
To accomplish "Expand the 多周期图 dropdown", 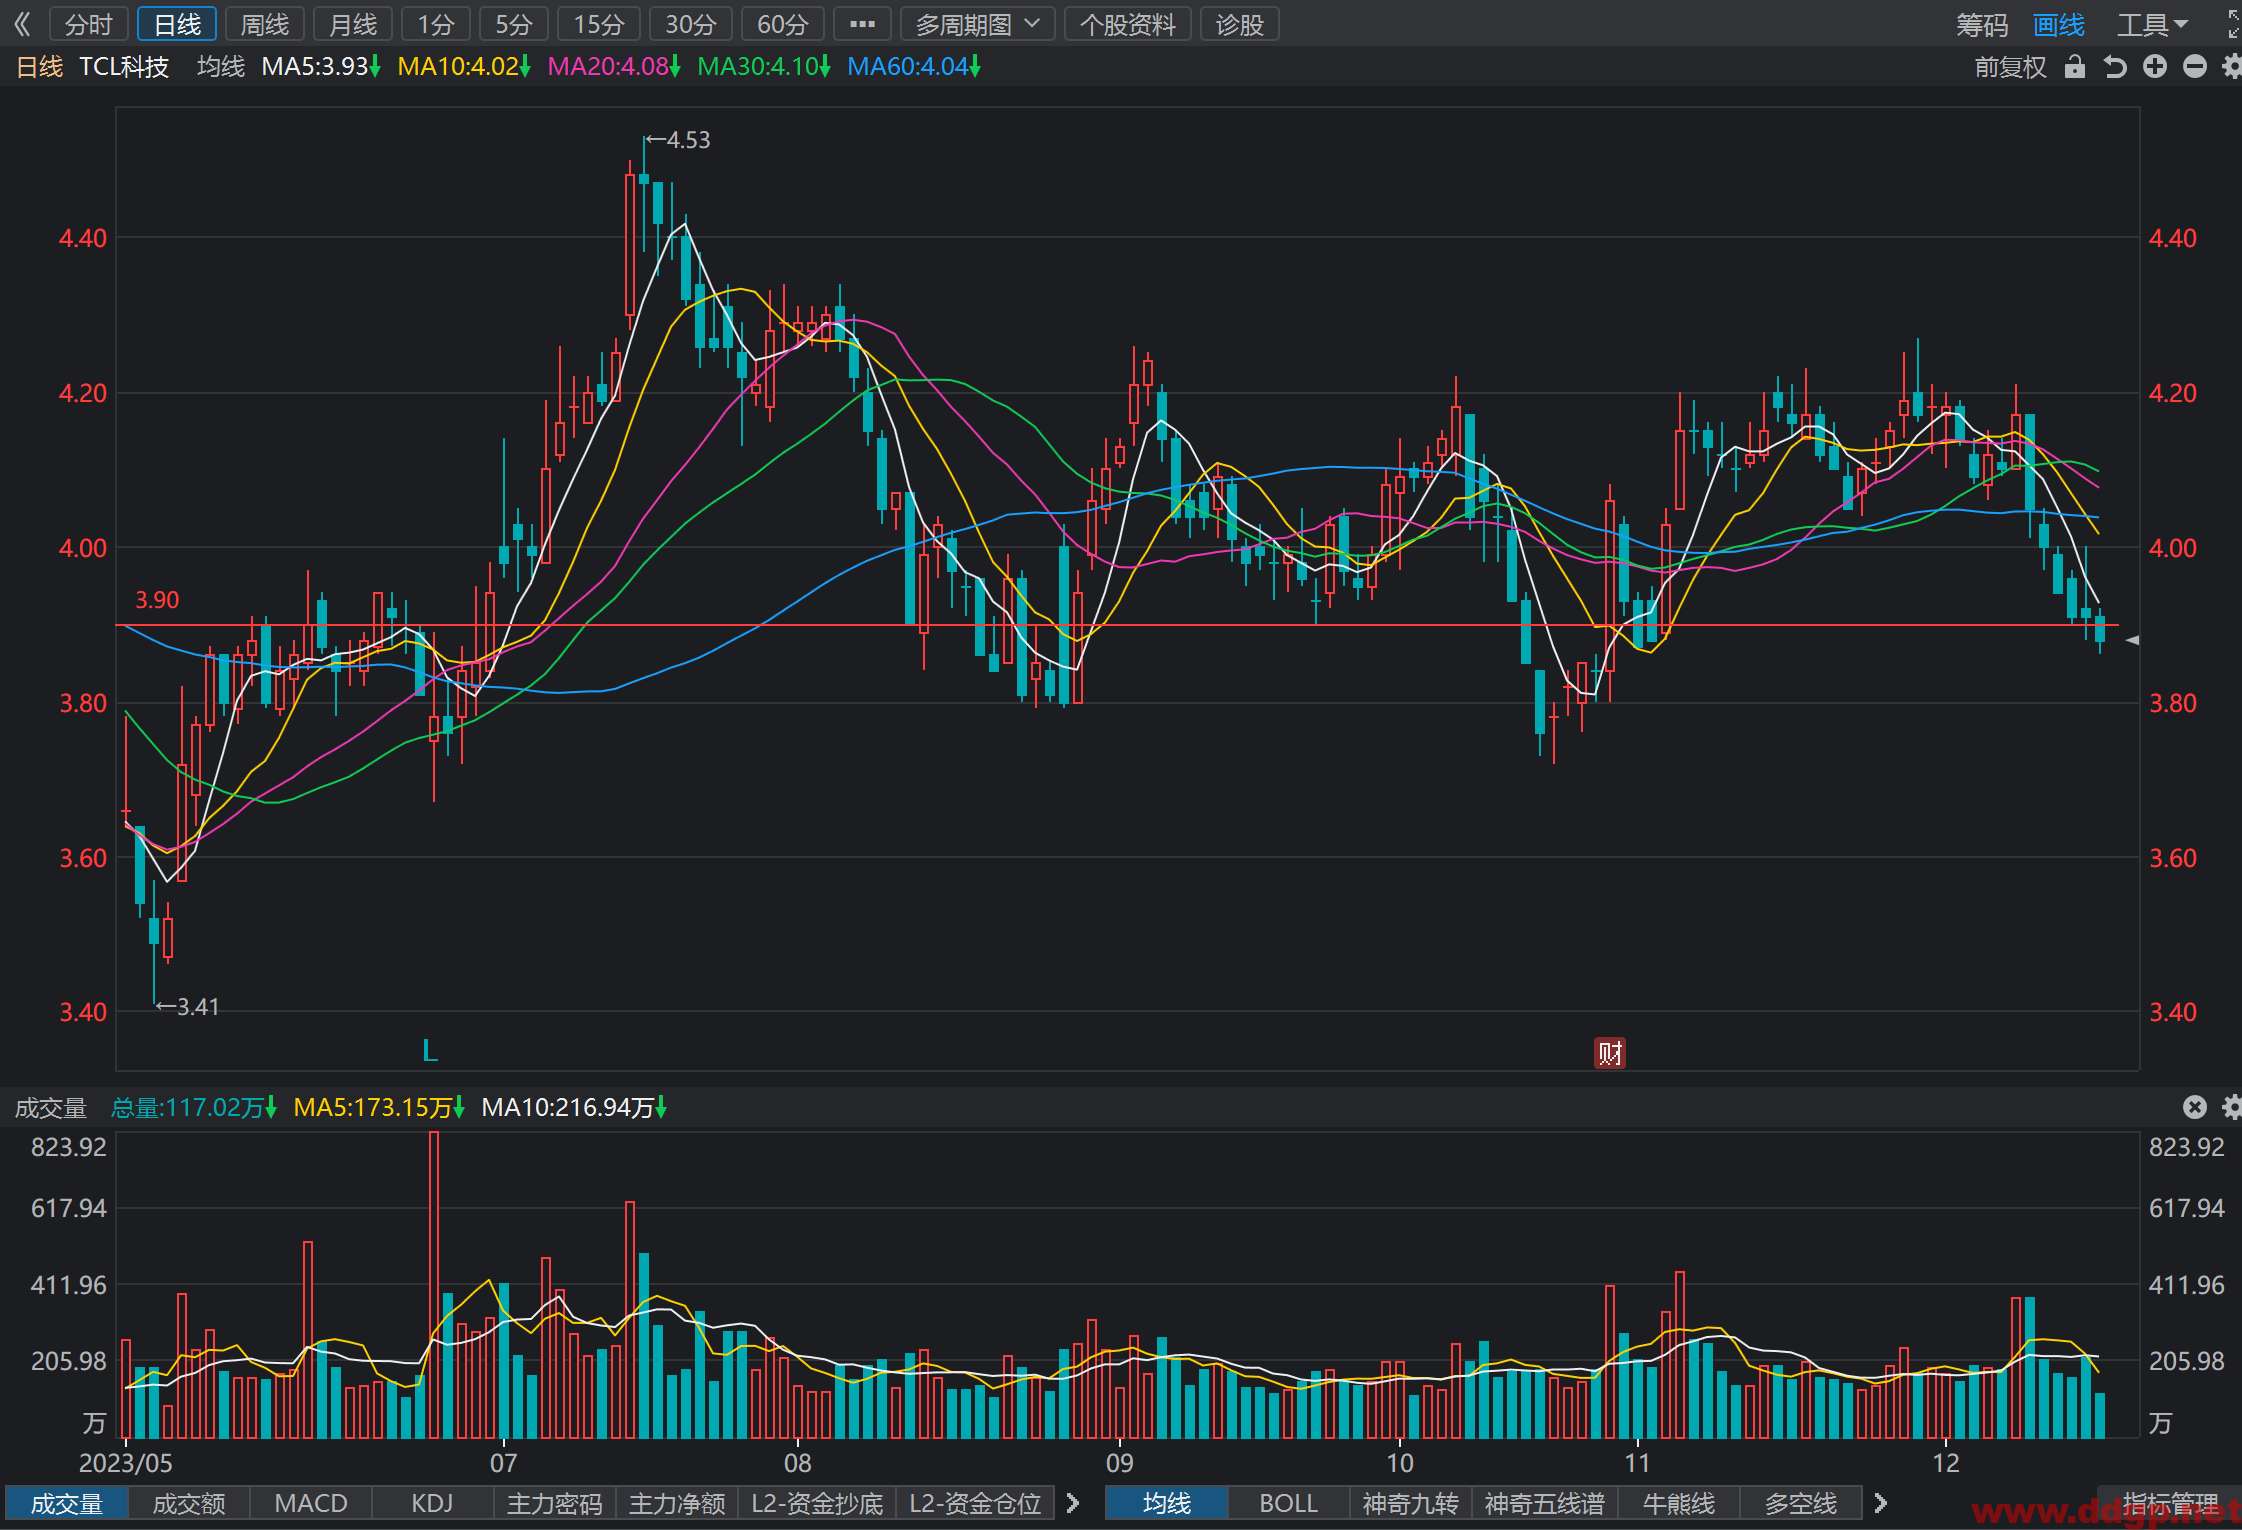I will [978, 24].
